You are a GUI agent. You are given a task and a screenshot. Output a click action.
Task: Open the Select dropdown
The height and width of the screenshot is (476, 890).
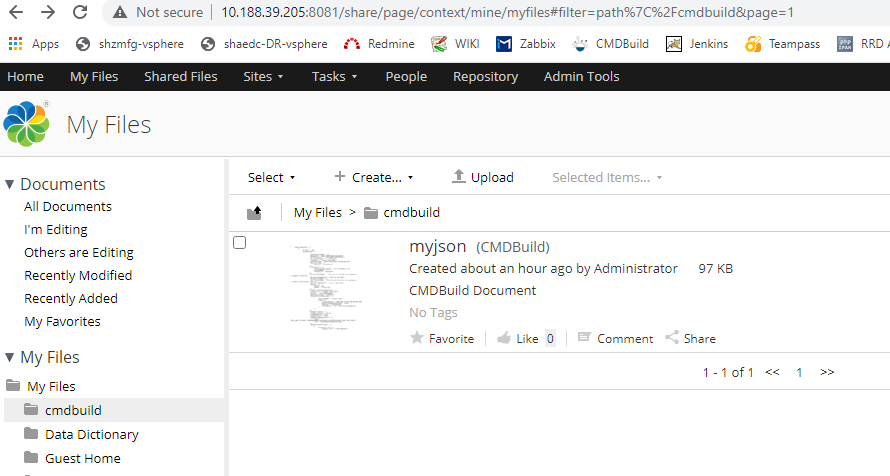tap(271, 178)
